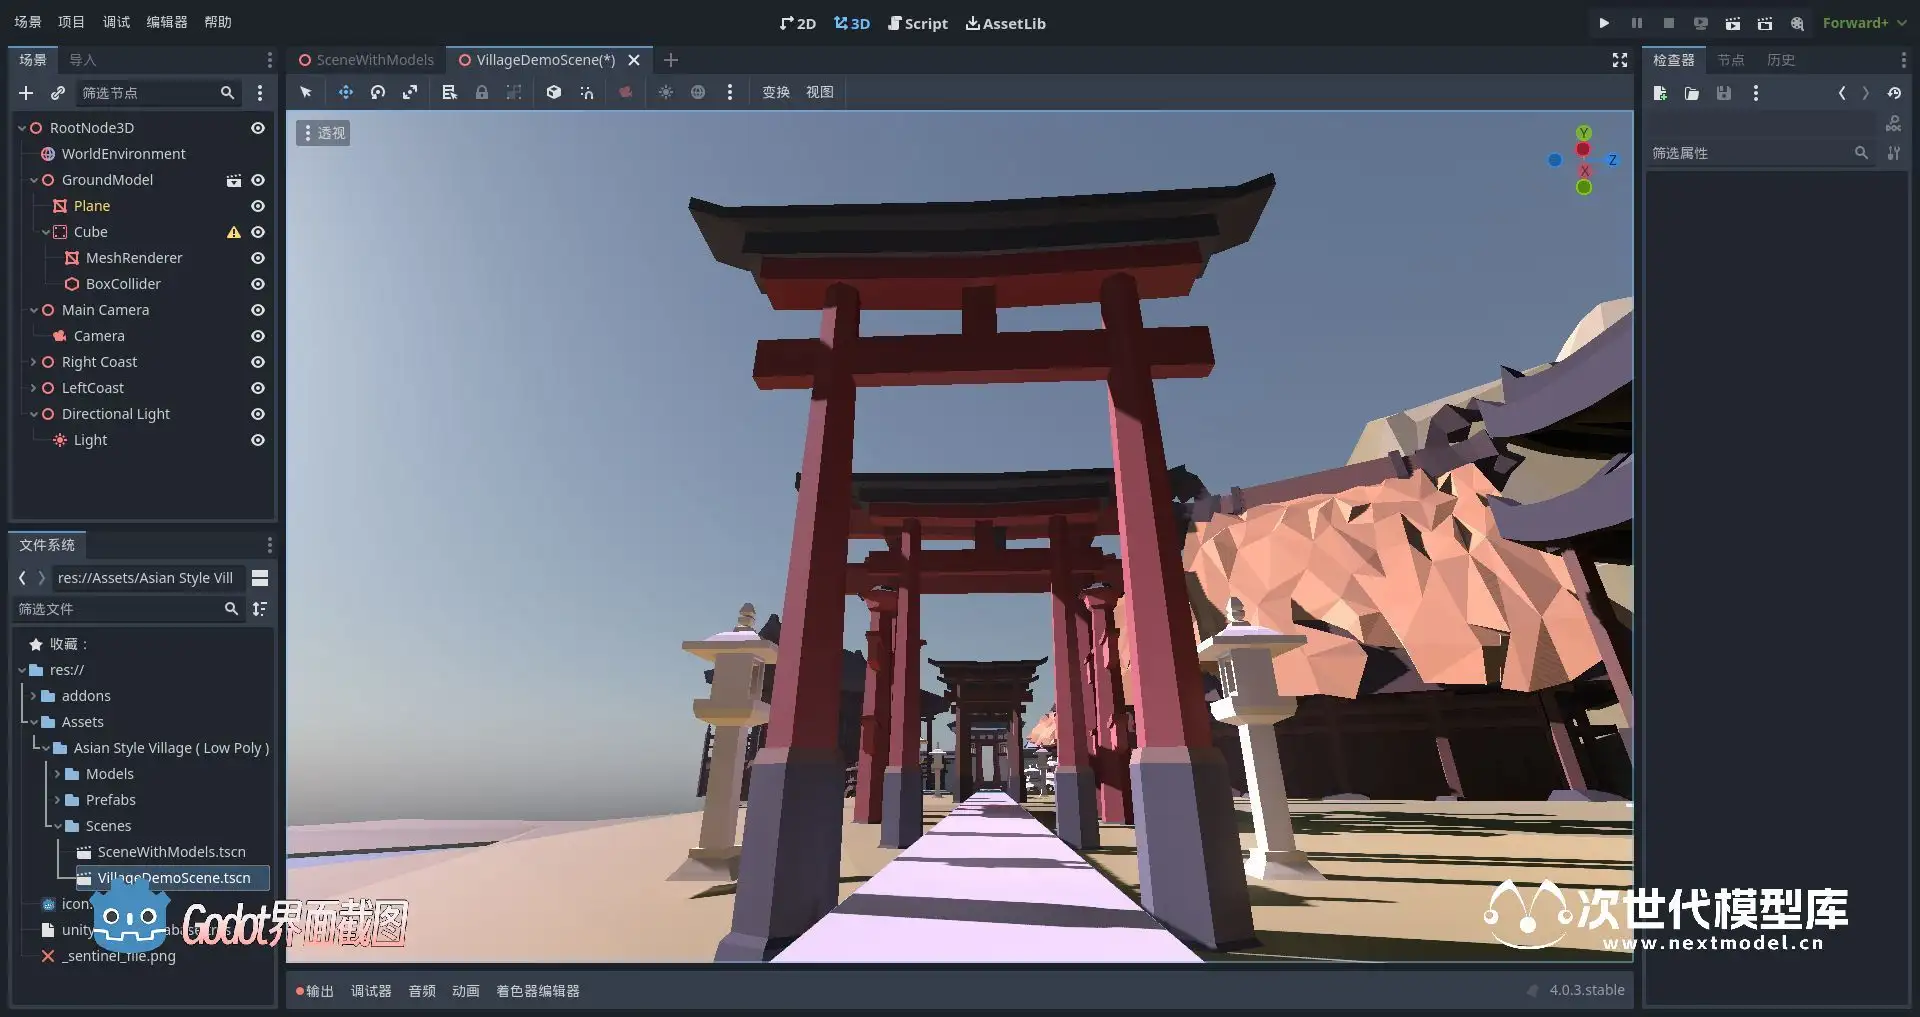Image resolution: width=1920 pixels, height=1017 pixels.
Task: Switch to the SceneWithModels scene tab
Action: pos(366,60)
